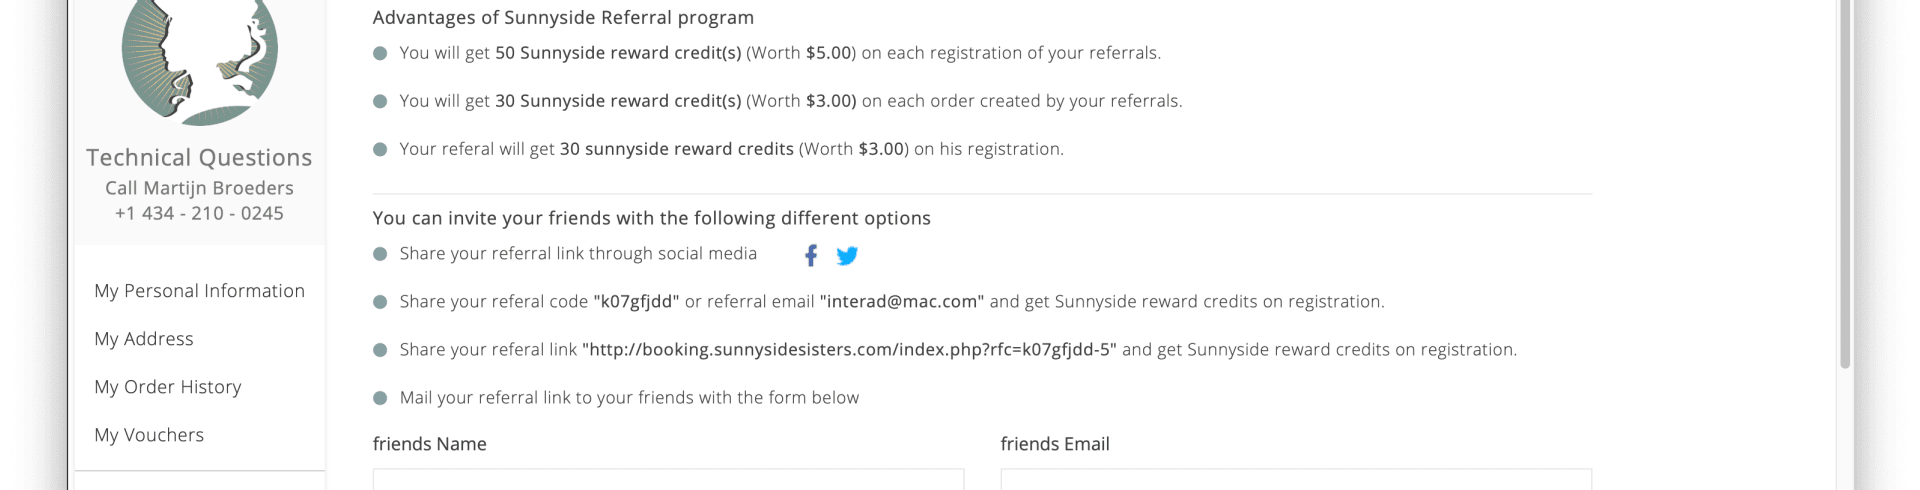The width and height of the screenshot is (1920, 490).
Task: Click the booking.sunnysidesisters.com referral link URL
Action: tap(849, 350)
